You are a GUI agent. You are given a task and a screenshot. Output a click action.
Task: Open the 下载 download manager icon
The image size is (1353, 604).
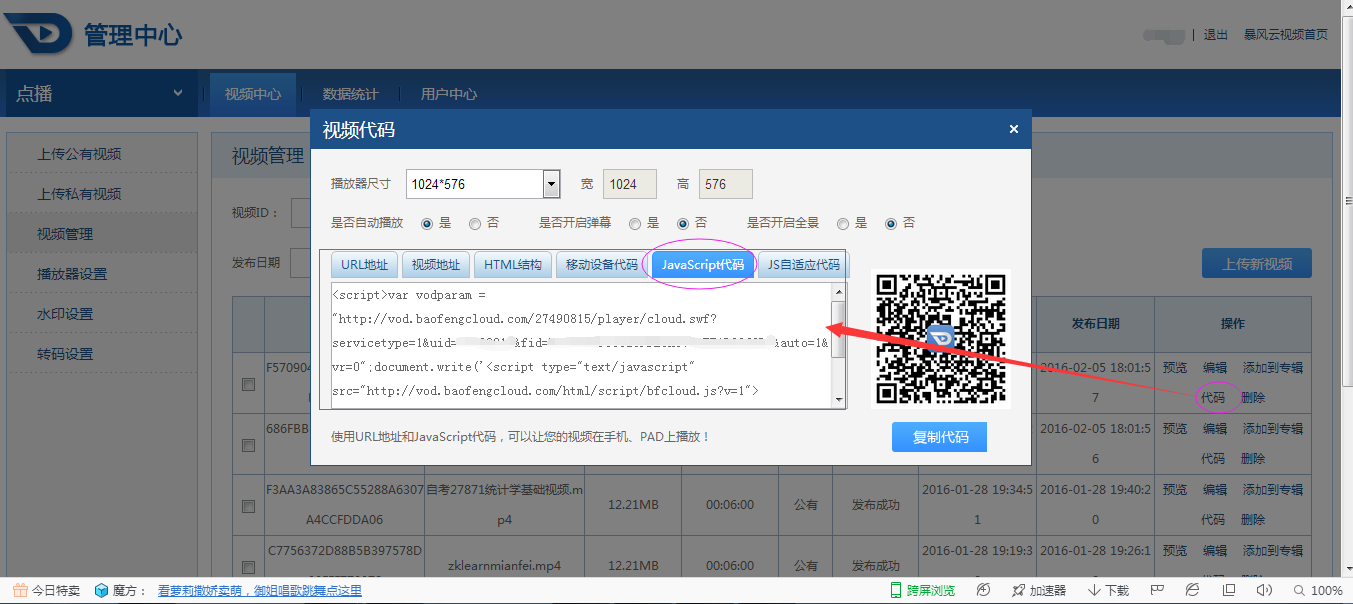click(1105, 590)
